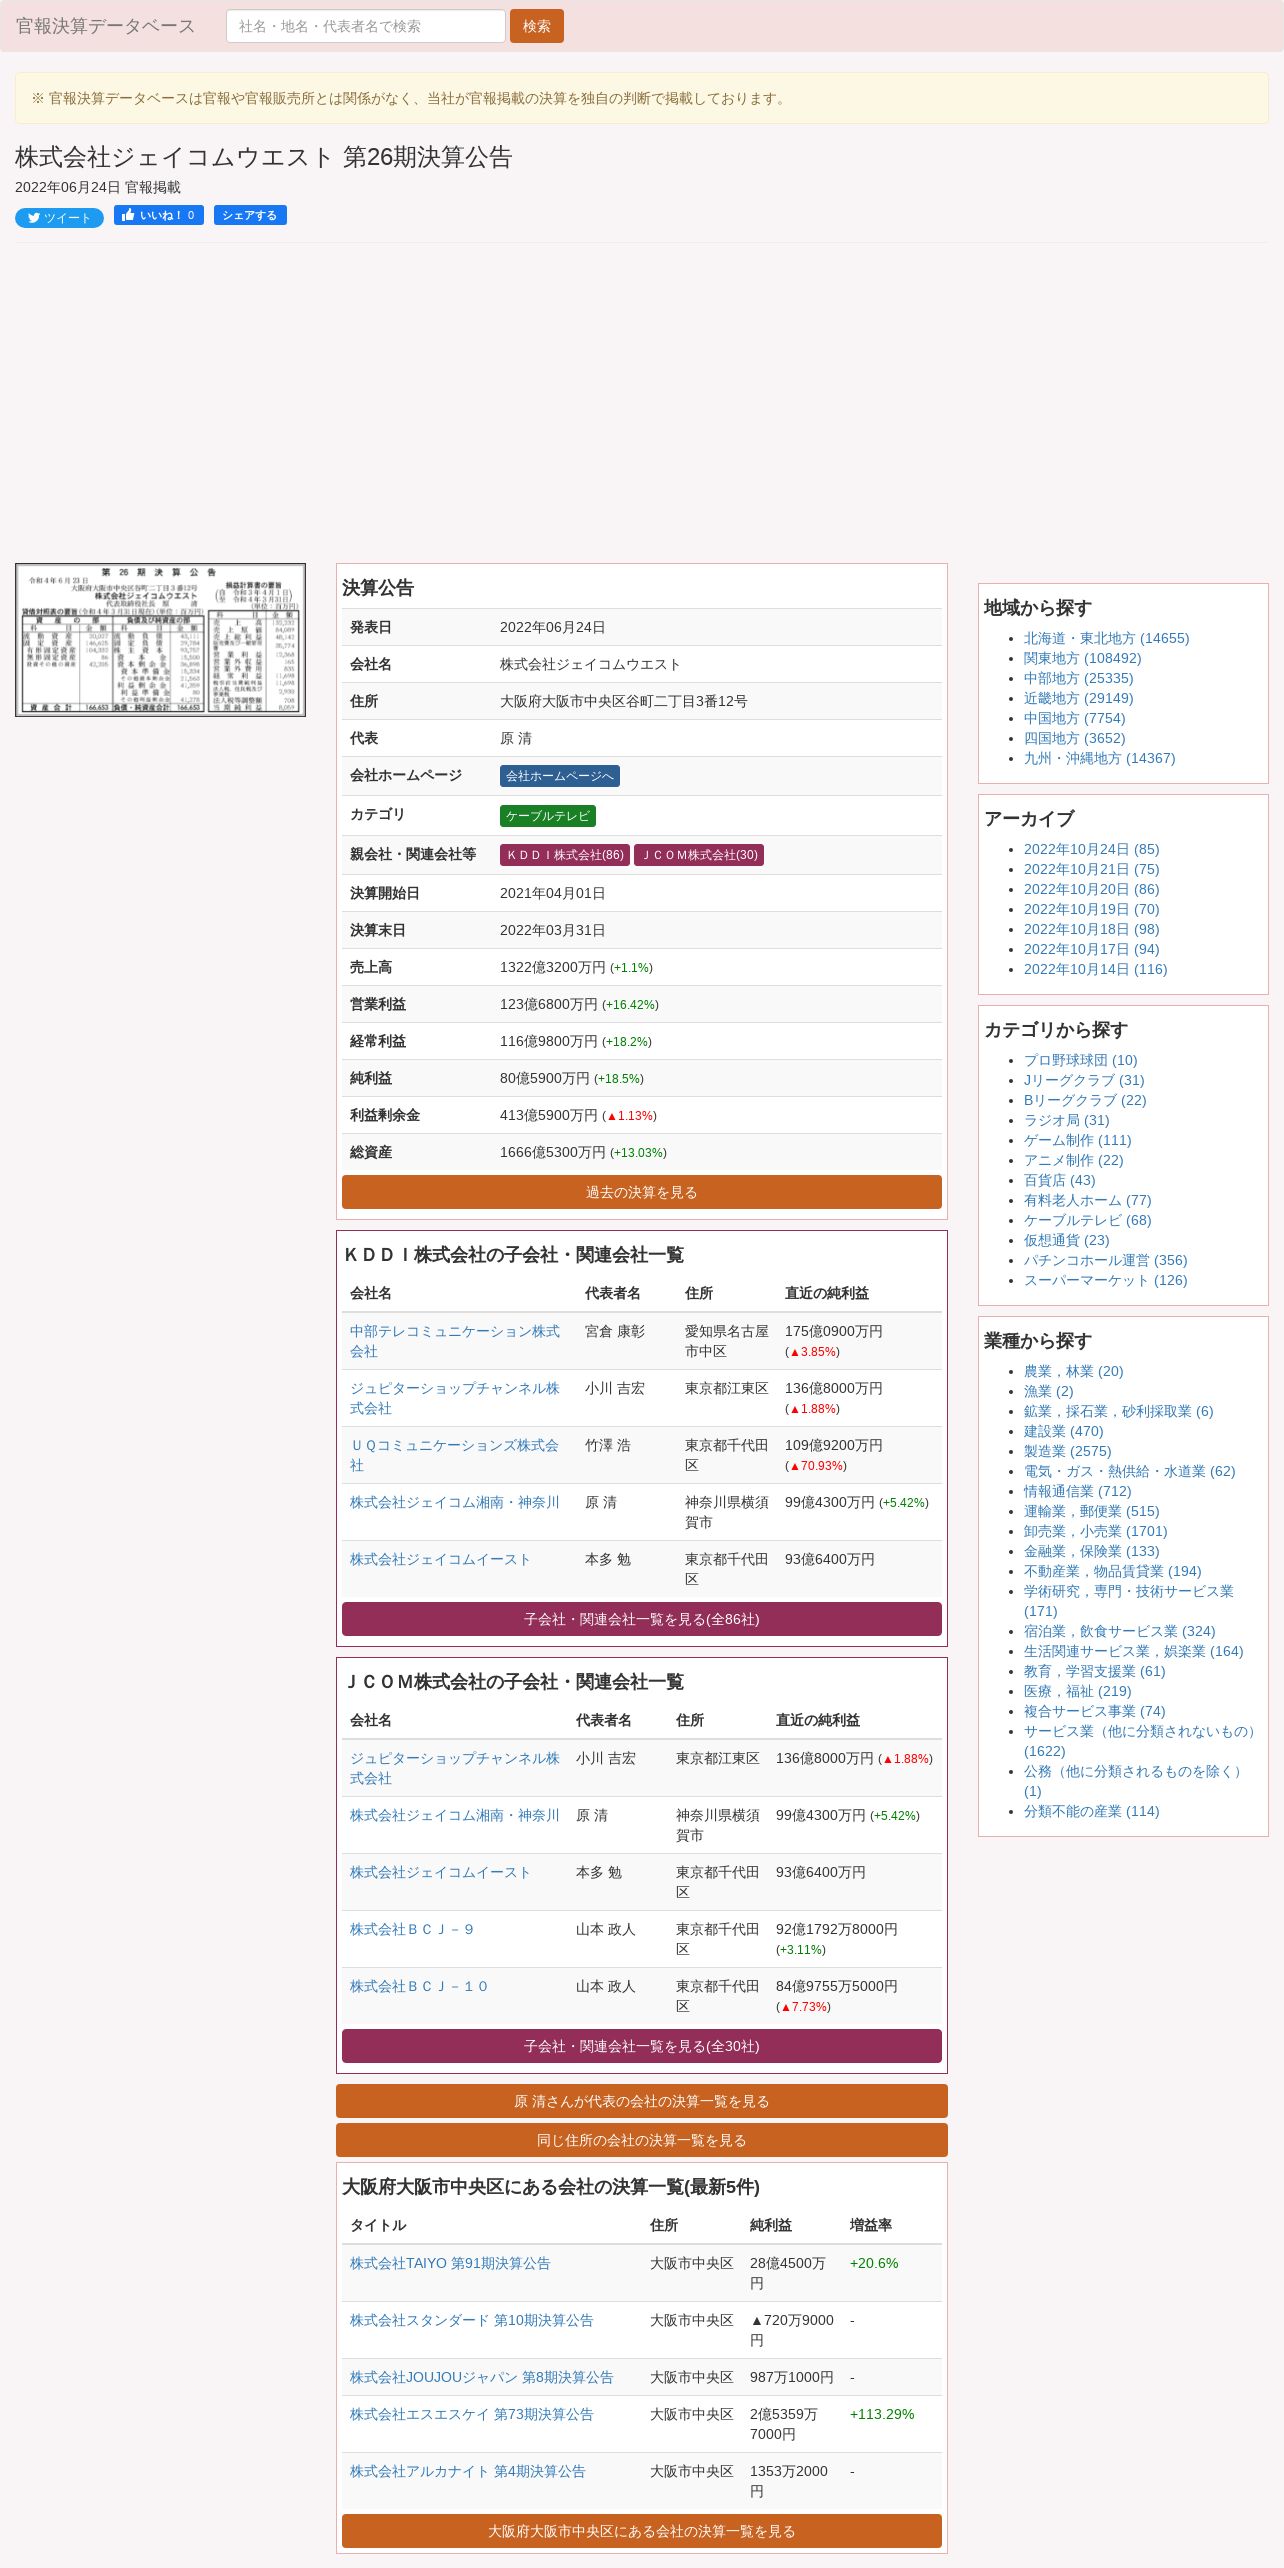Open 株式会社ＢＣＪ－１０ link
The height and width of the screenshot is (2568, 1284).
coord(419,1986)
